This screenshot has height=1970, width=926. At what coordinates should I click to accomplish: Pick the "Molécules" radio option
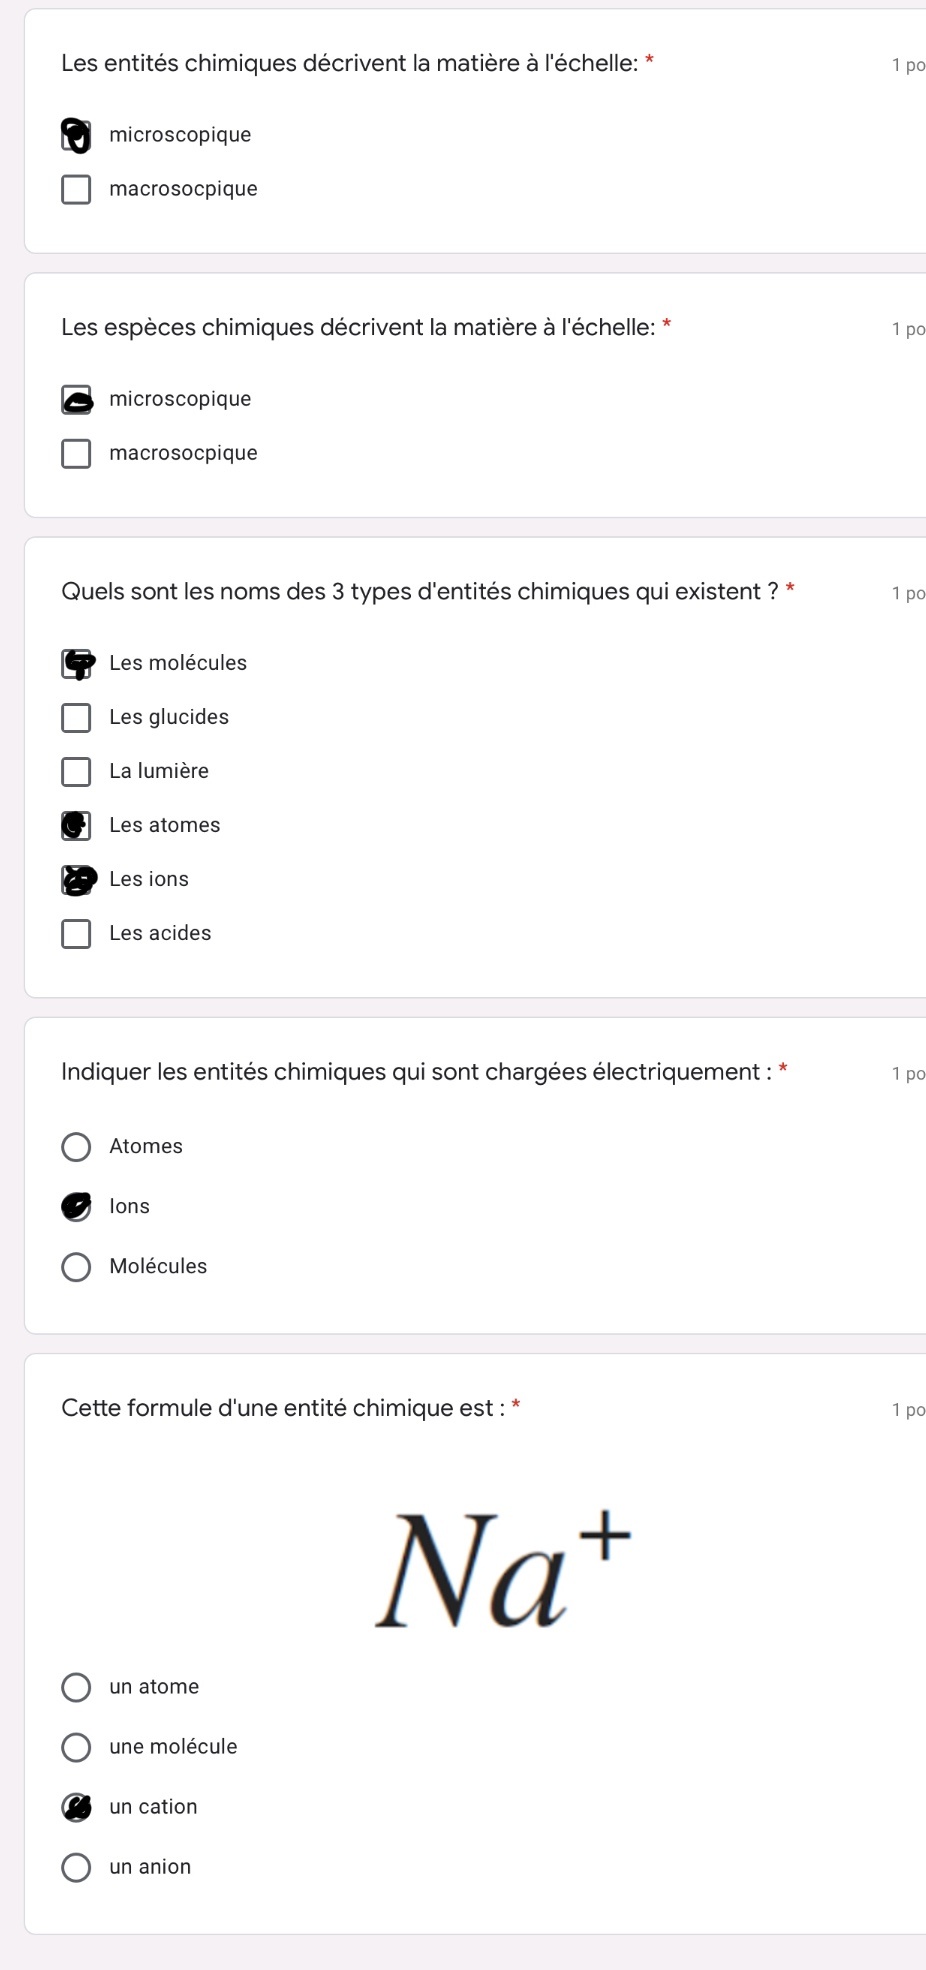coord(76,1266)
